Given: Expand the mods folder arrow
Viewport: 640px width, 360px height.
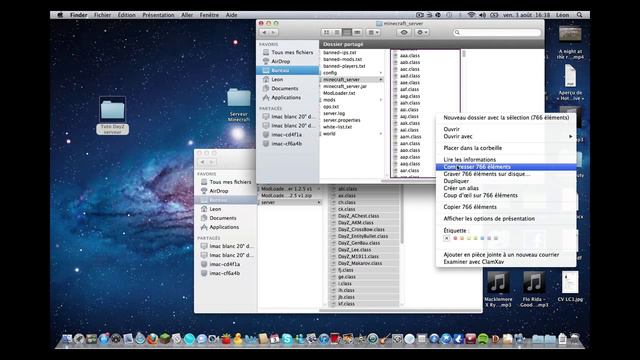Looking at the screenshot, I should 381,100.
